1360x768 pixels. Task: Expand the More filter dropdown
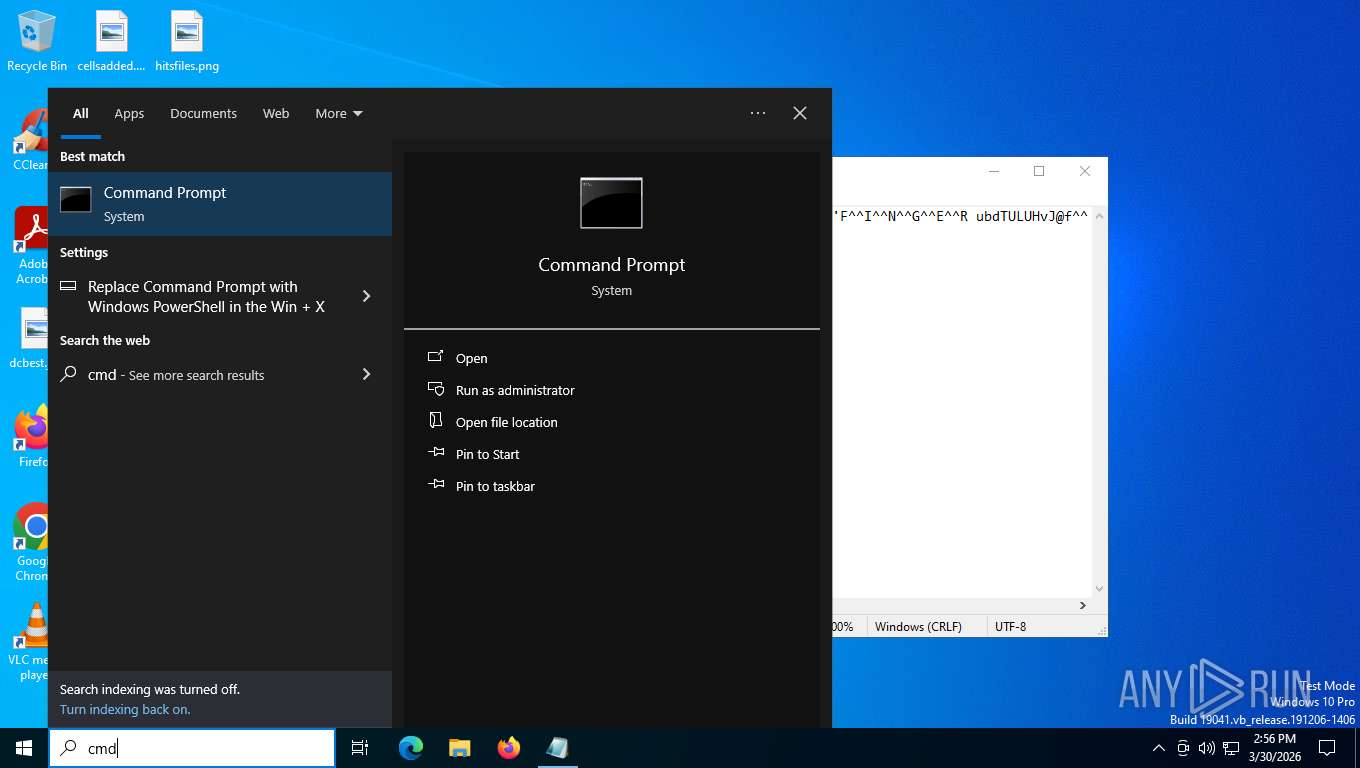click(339, 114)
